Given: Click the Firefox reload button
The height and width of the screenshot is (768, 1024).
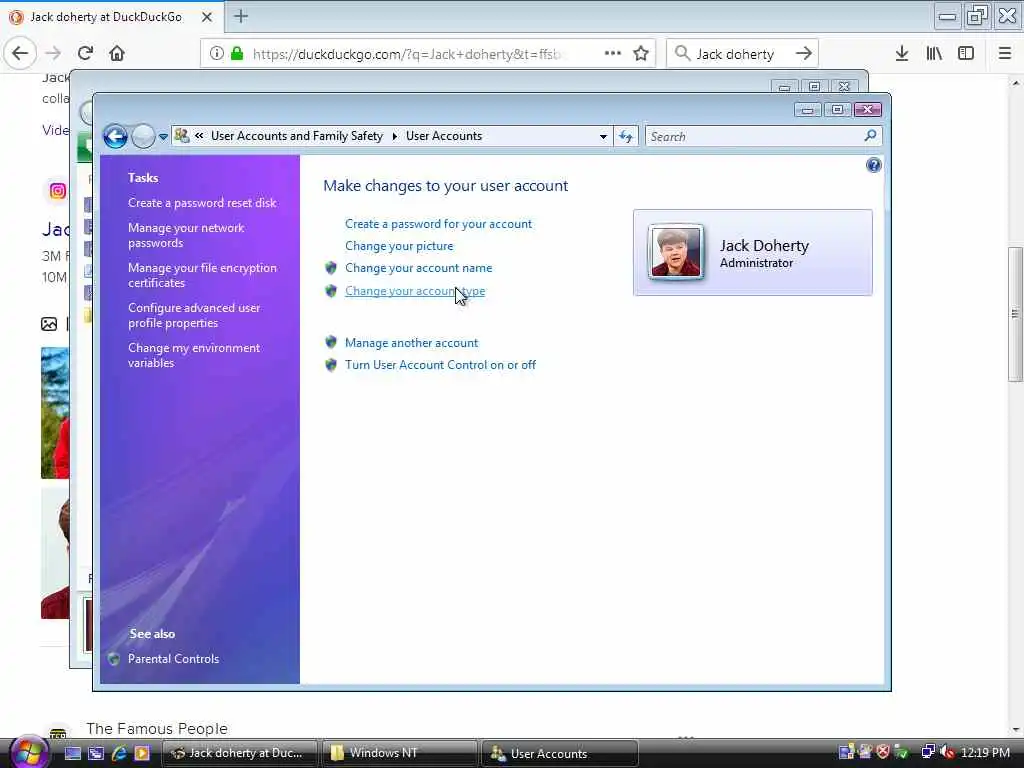Looking at the screenshot, I should tap(86, 53).
